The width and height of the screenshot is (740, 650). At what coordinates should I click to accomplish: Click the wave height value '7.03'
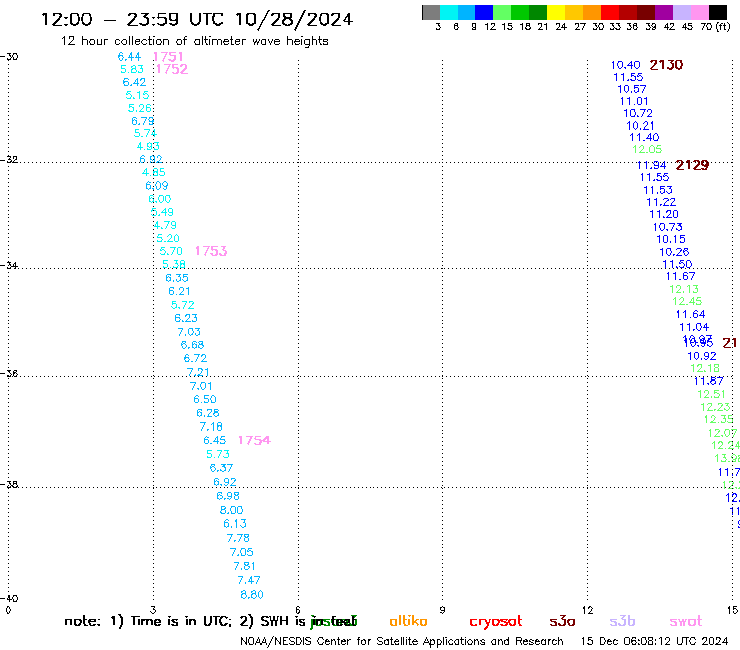[x=189, y=332]
